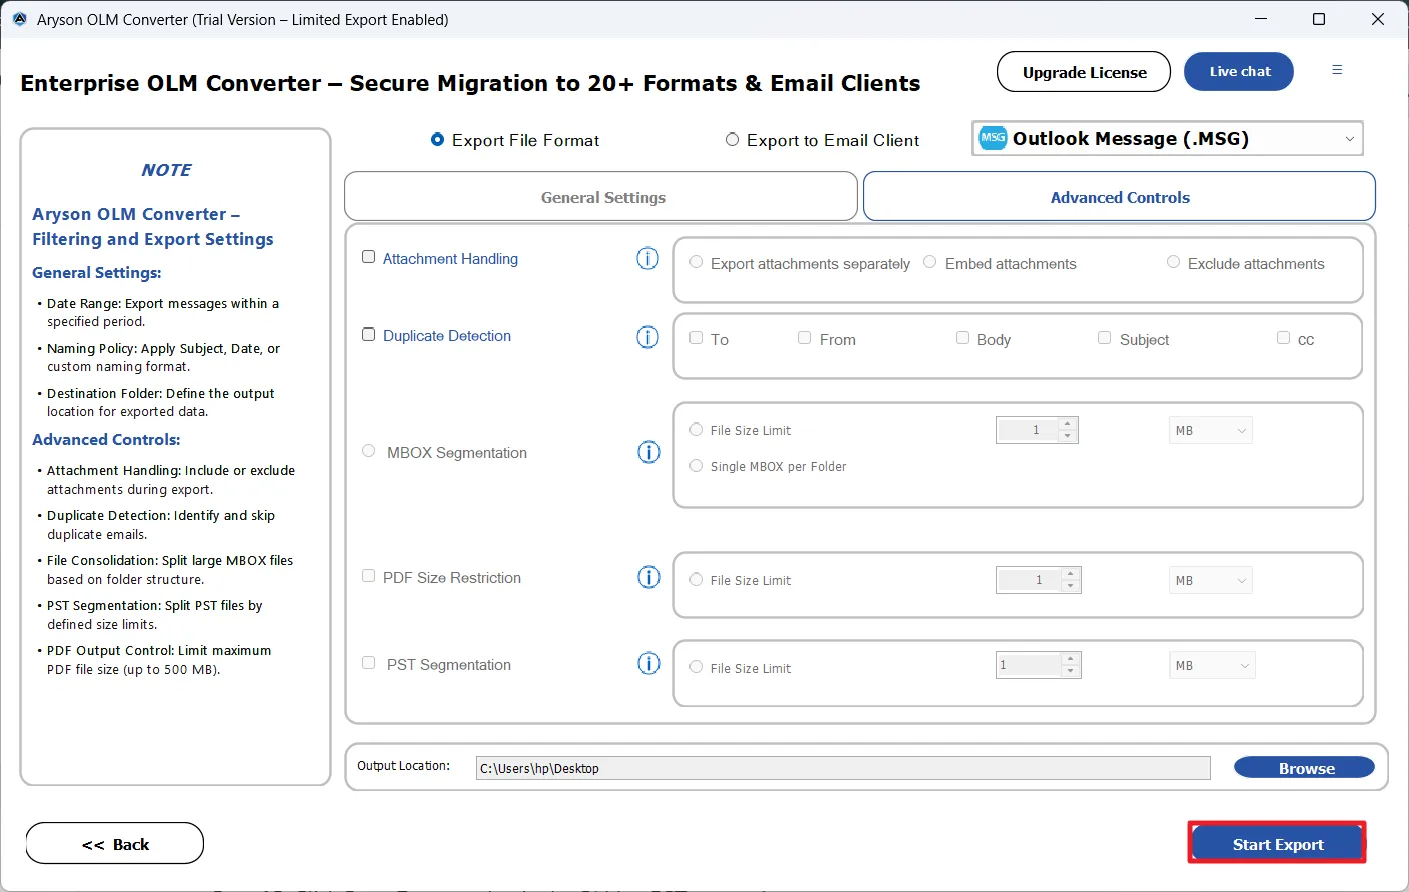Open the MB unit dropdown for MBOX Segmentation

point(1210,431)
